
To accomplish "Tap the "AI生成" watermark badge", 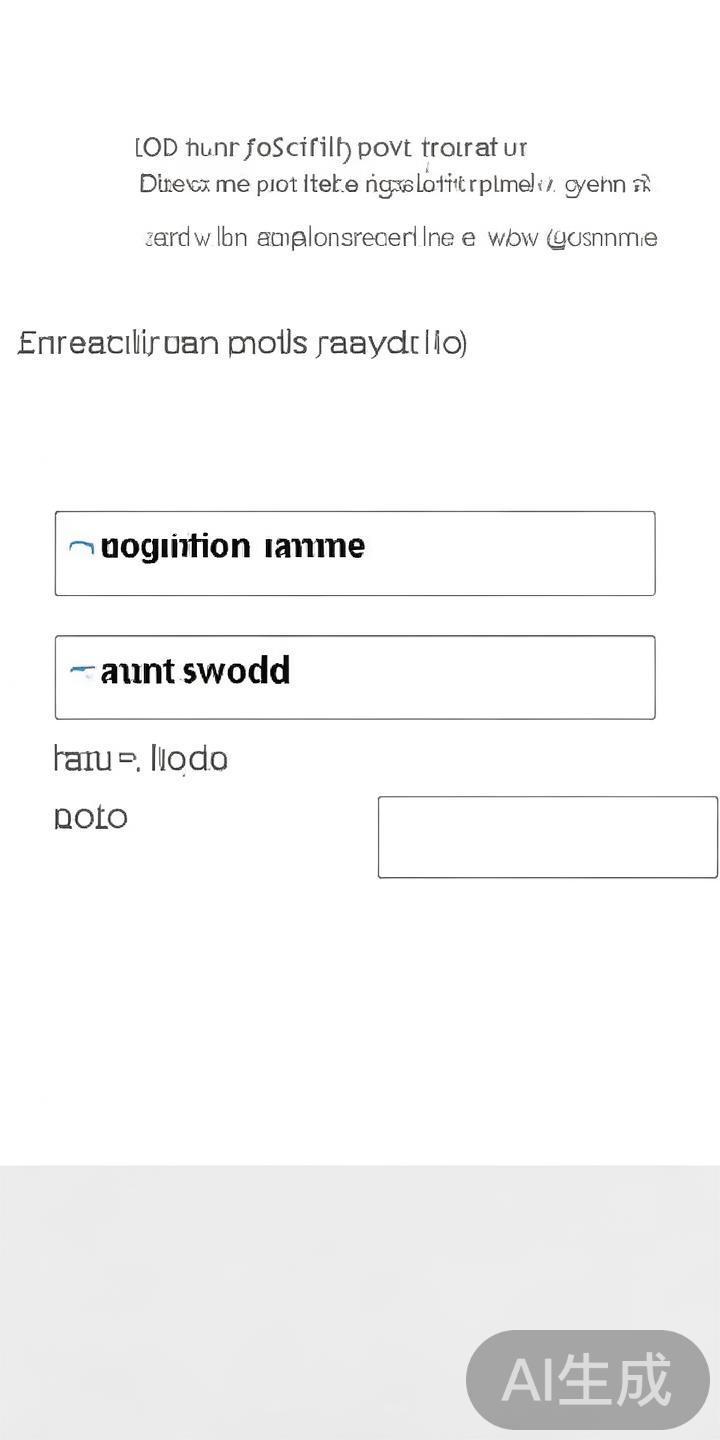I will [587, 1380].
